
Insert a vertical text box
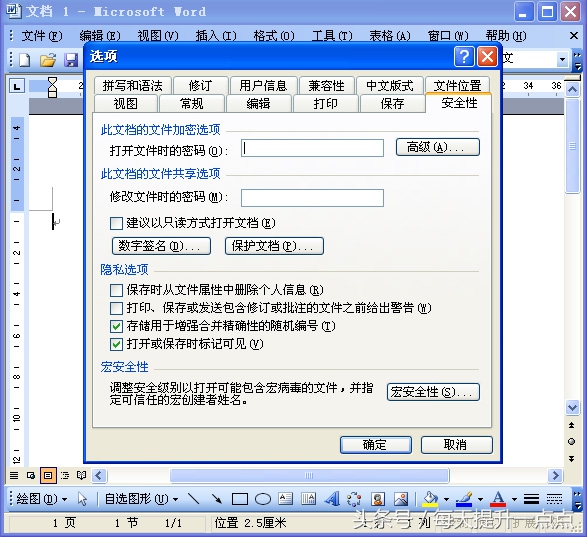click(308, 499)
